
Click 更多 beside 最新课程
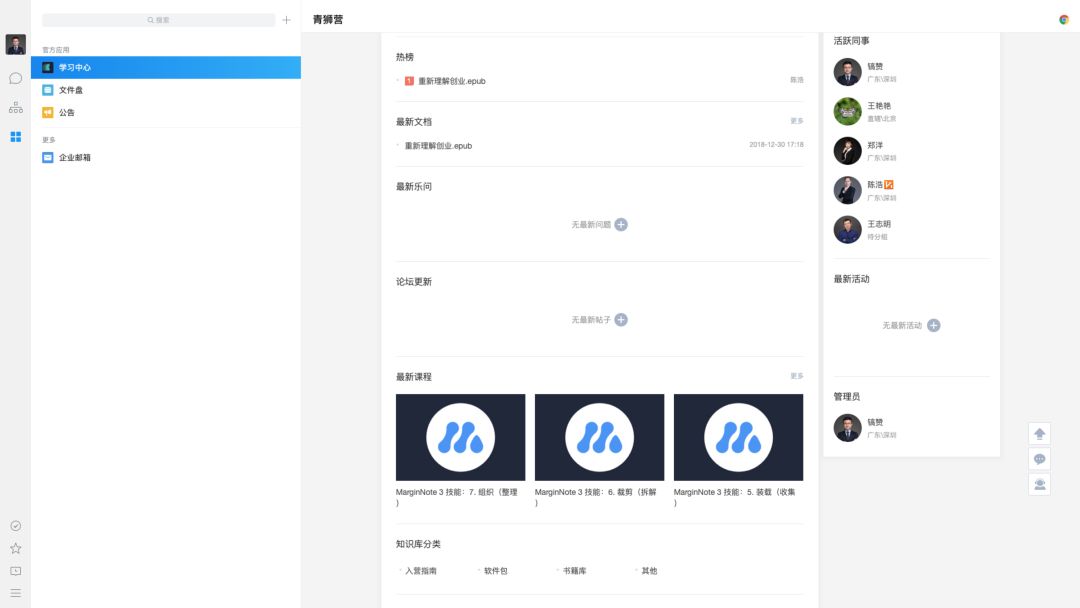click(x=797, y=376)
